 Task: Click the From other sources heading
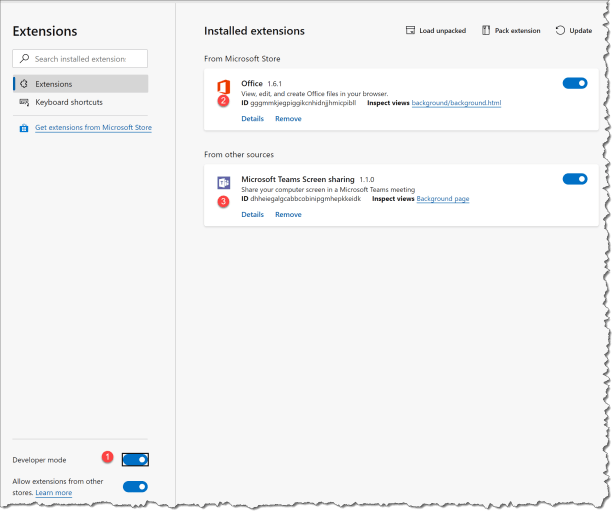pos(239,155)
